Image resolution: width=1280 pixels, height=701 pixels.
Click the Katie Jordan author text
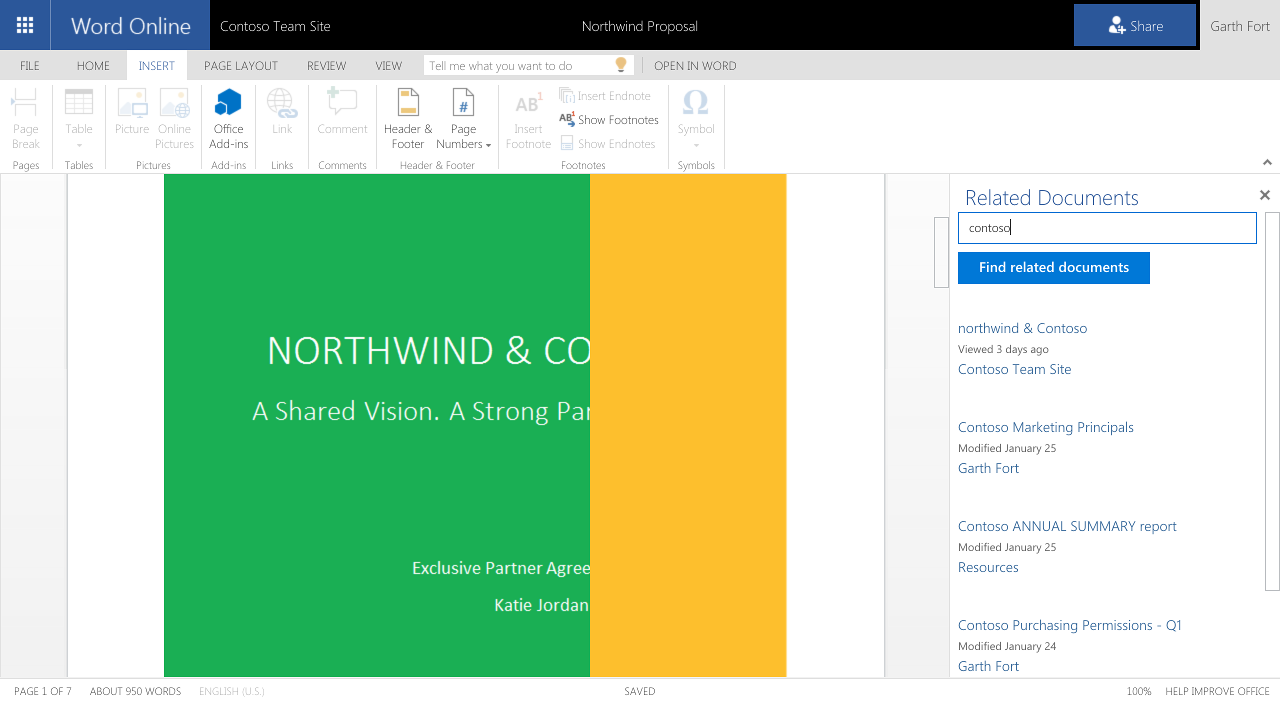click(x=541, y=605)
